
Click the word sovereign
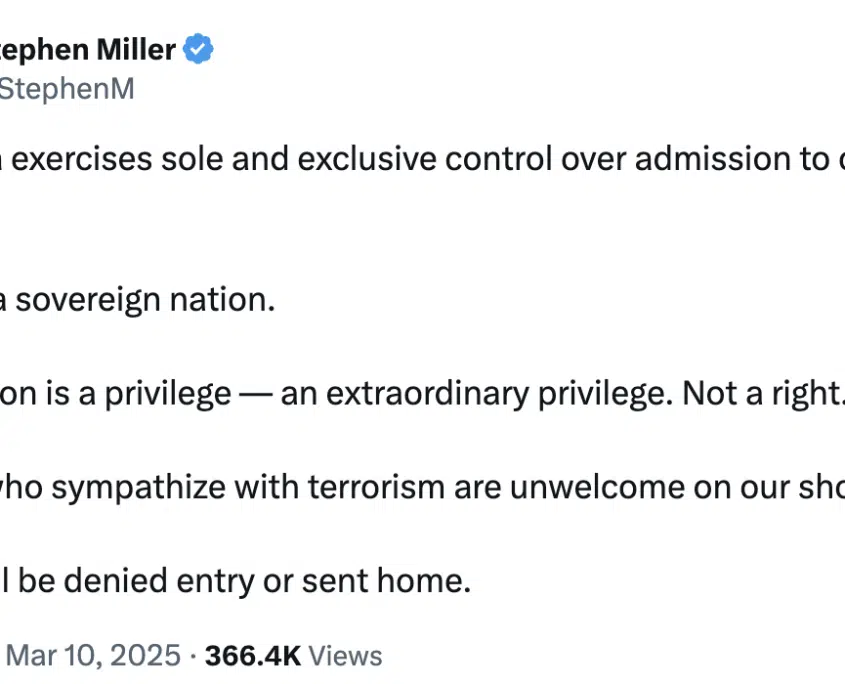pos(88,300)
